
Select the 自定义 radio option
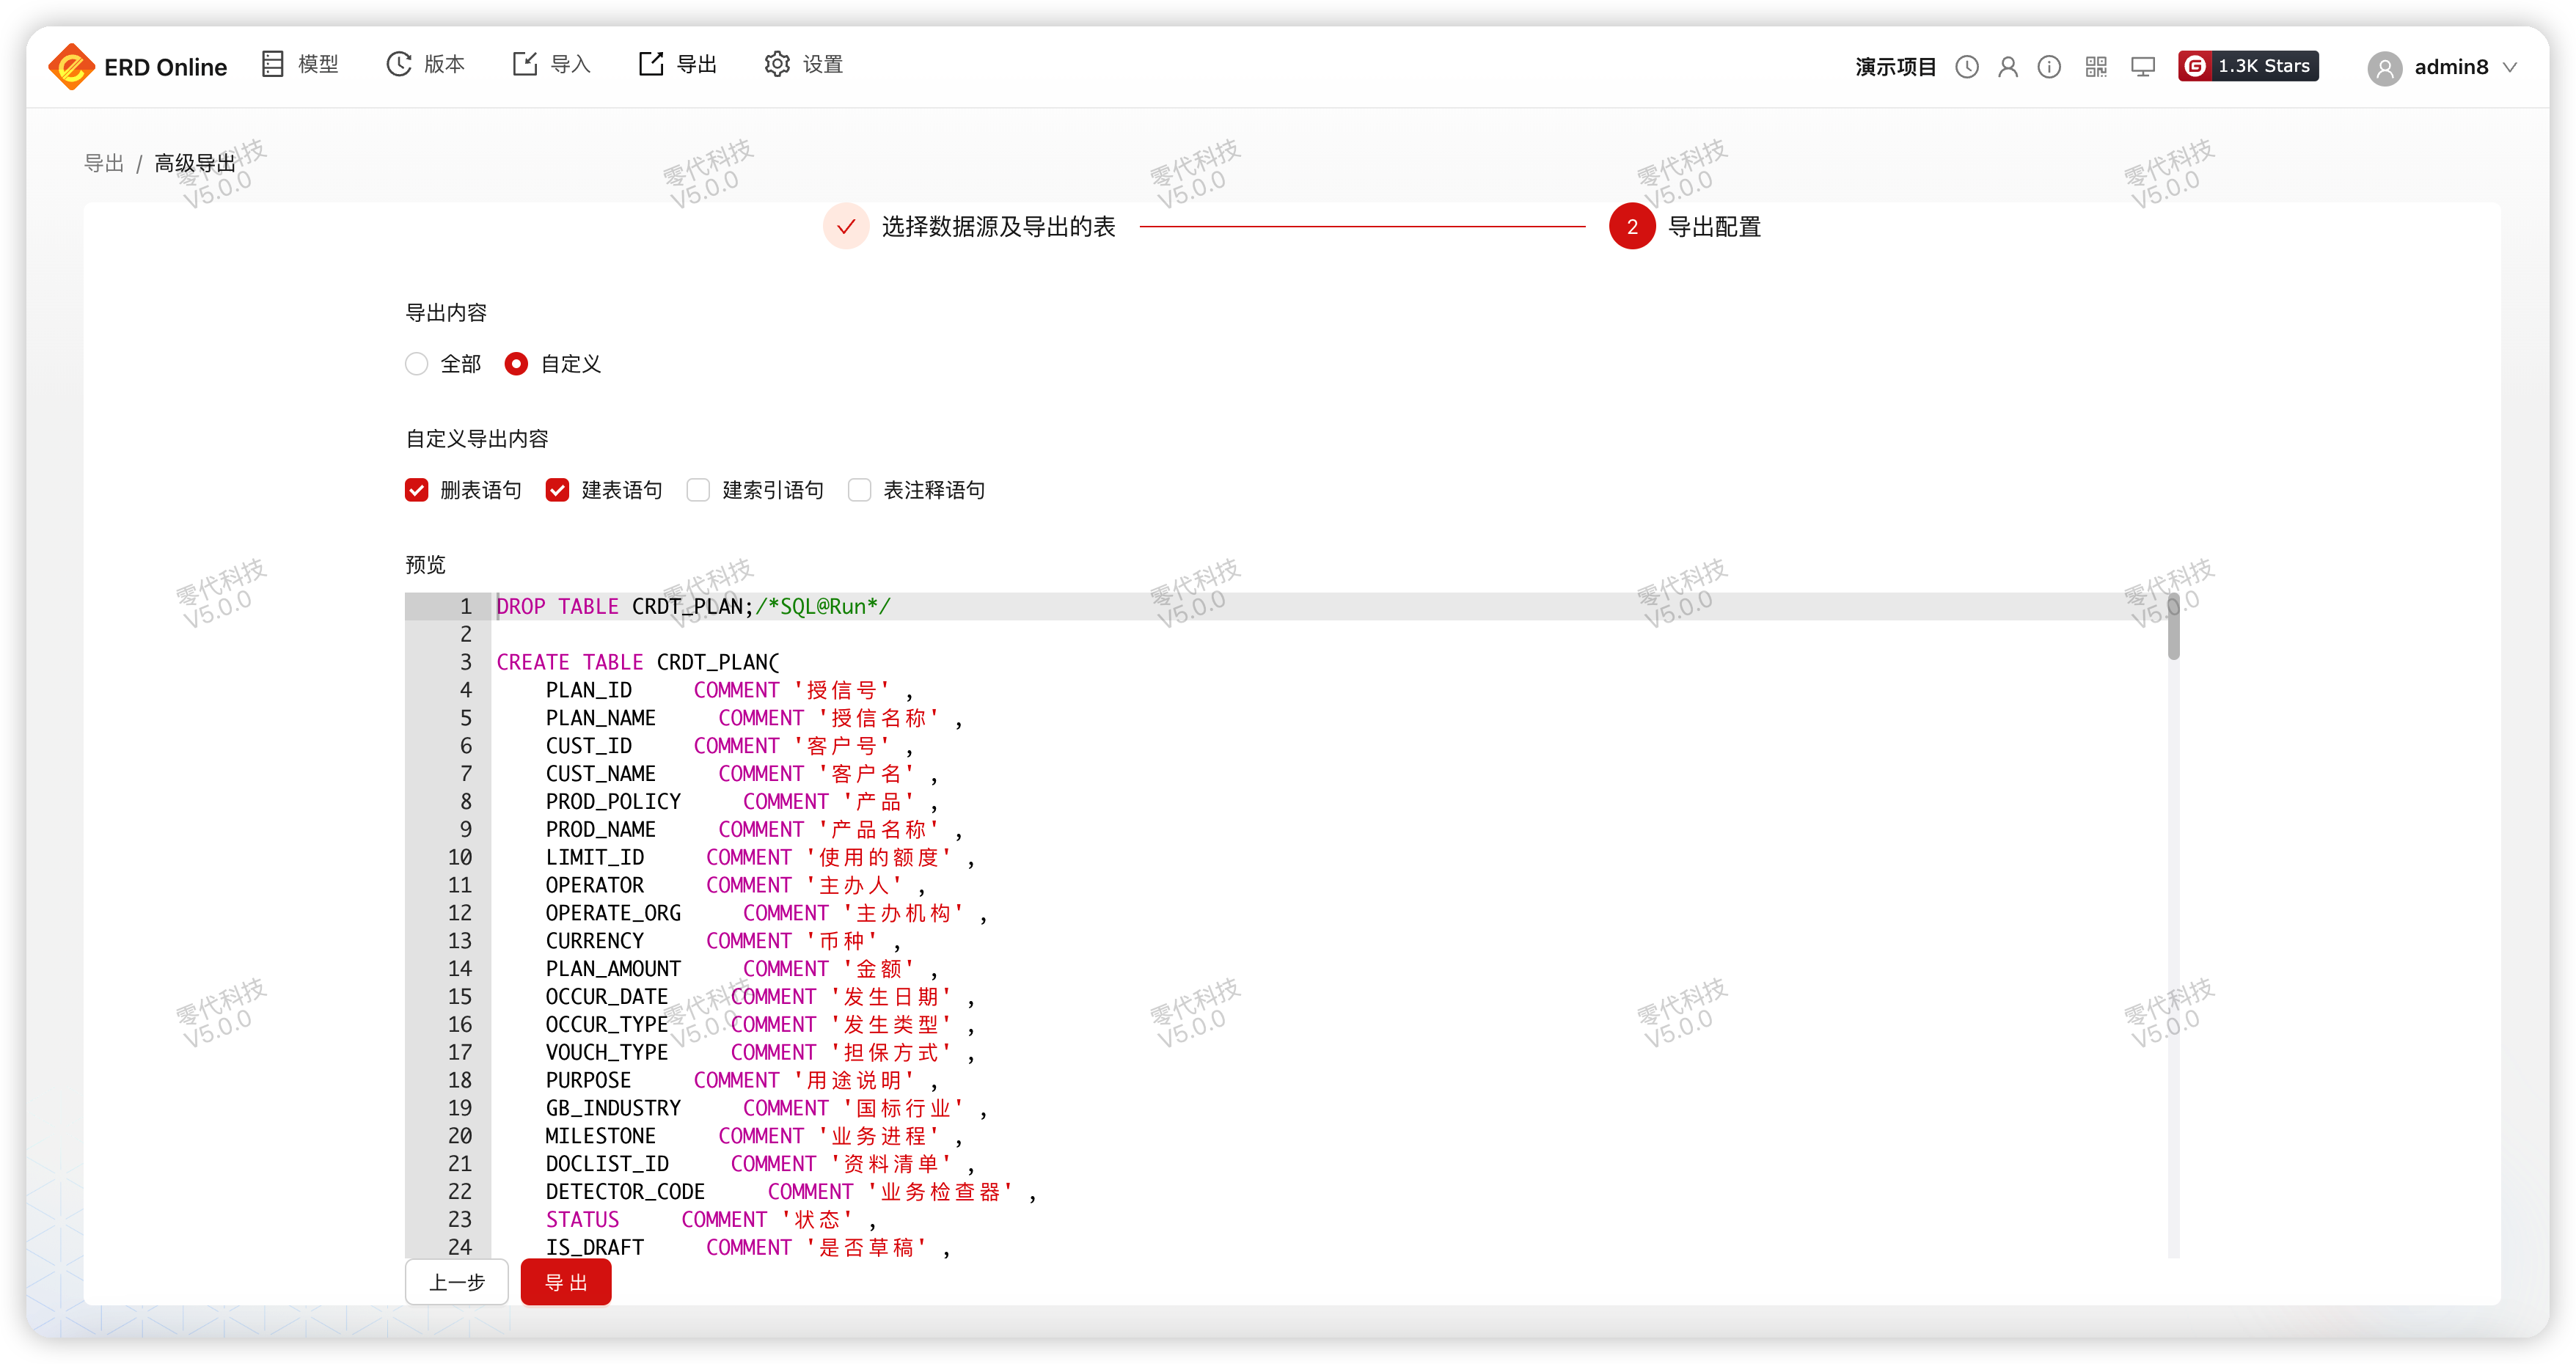516,364
